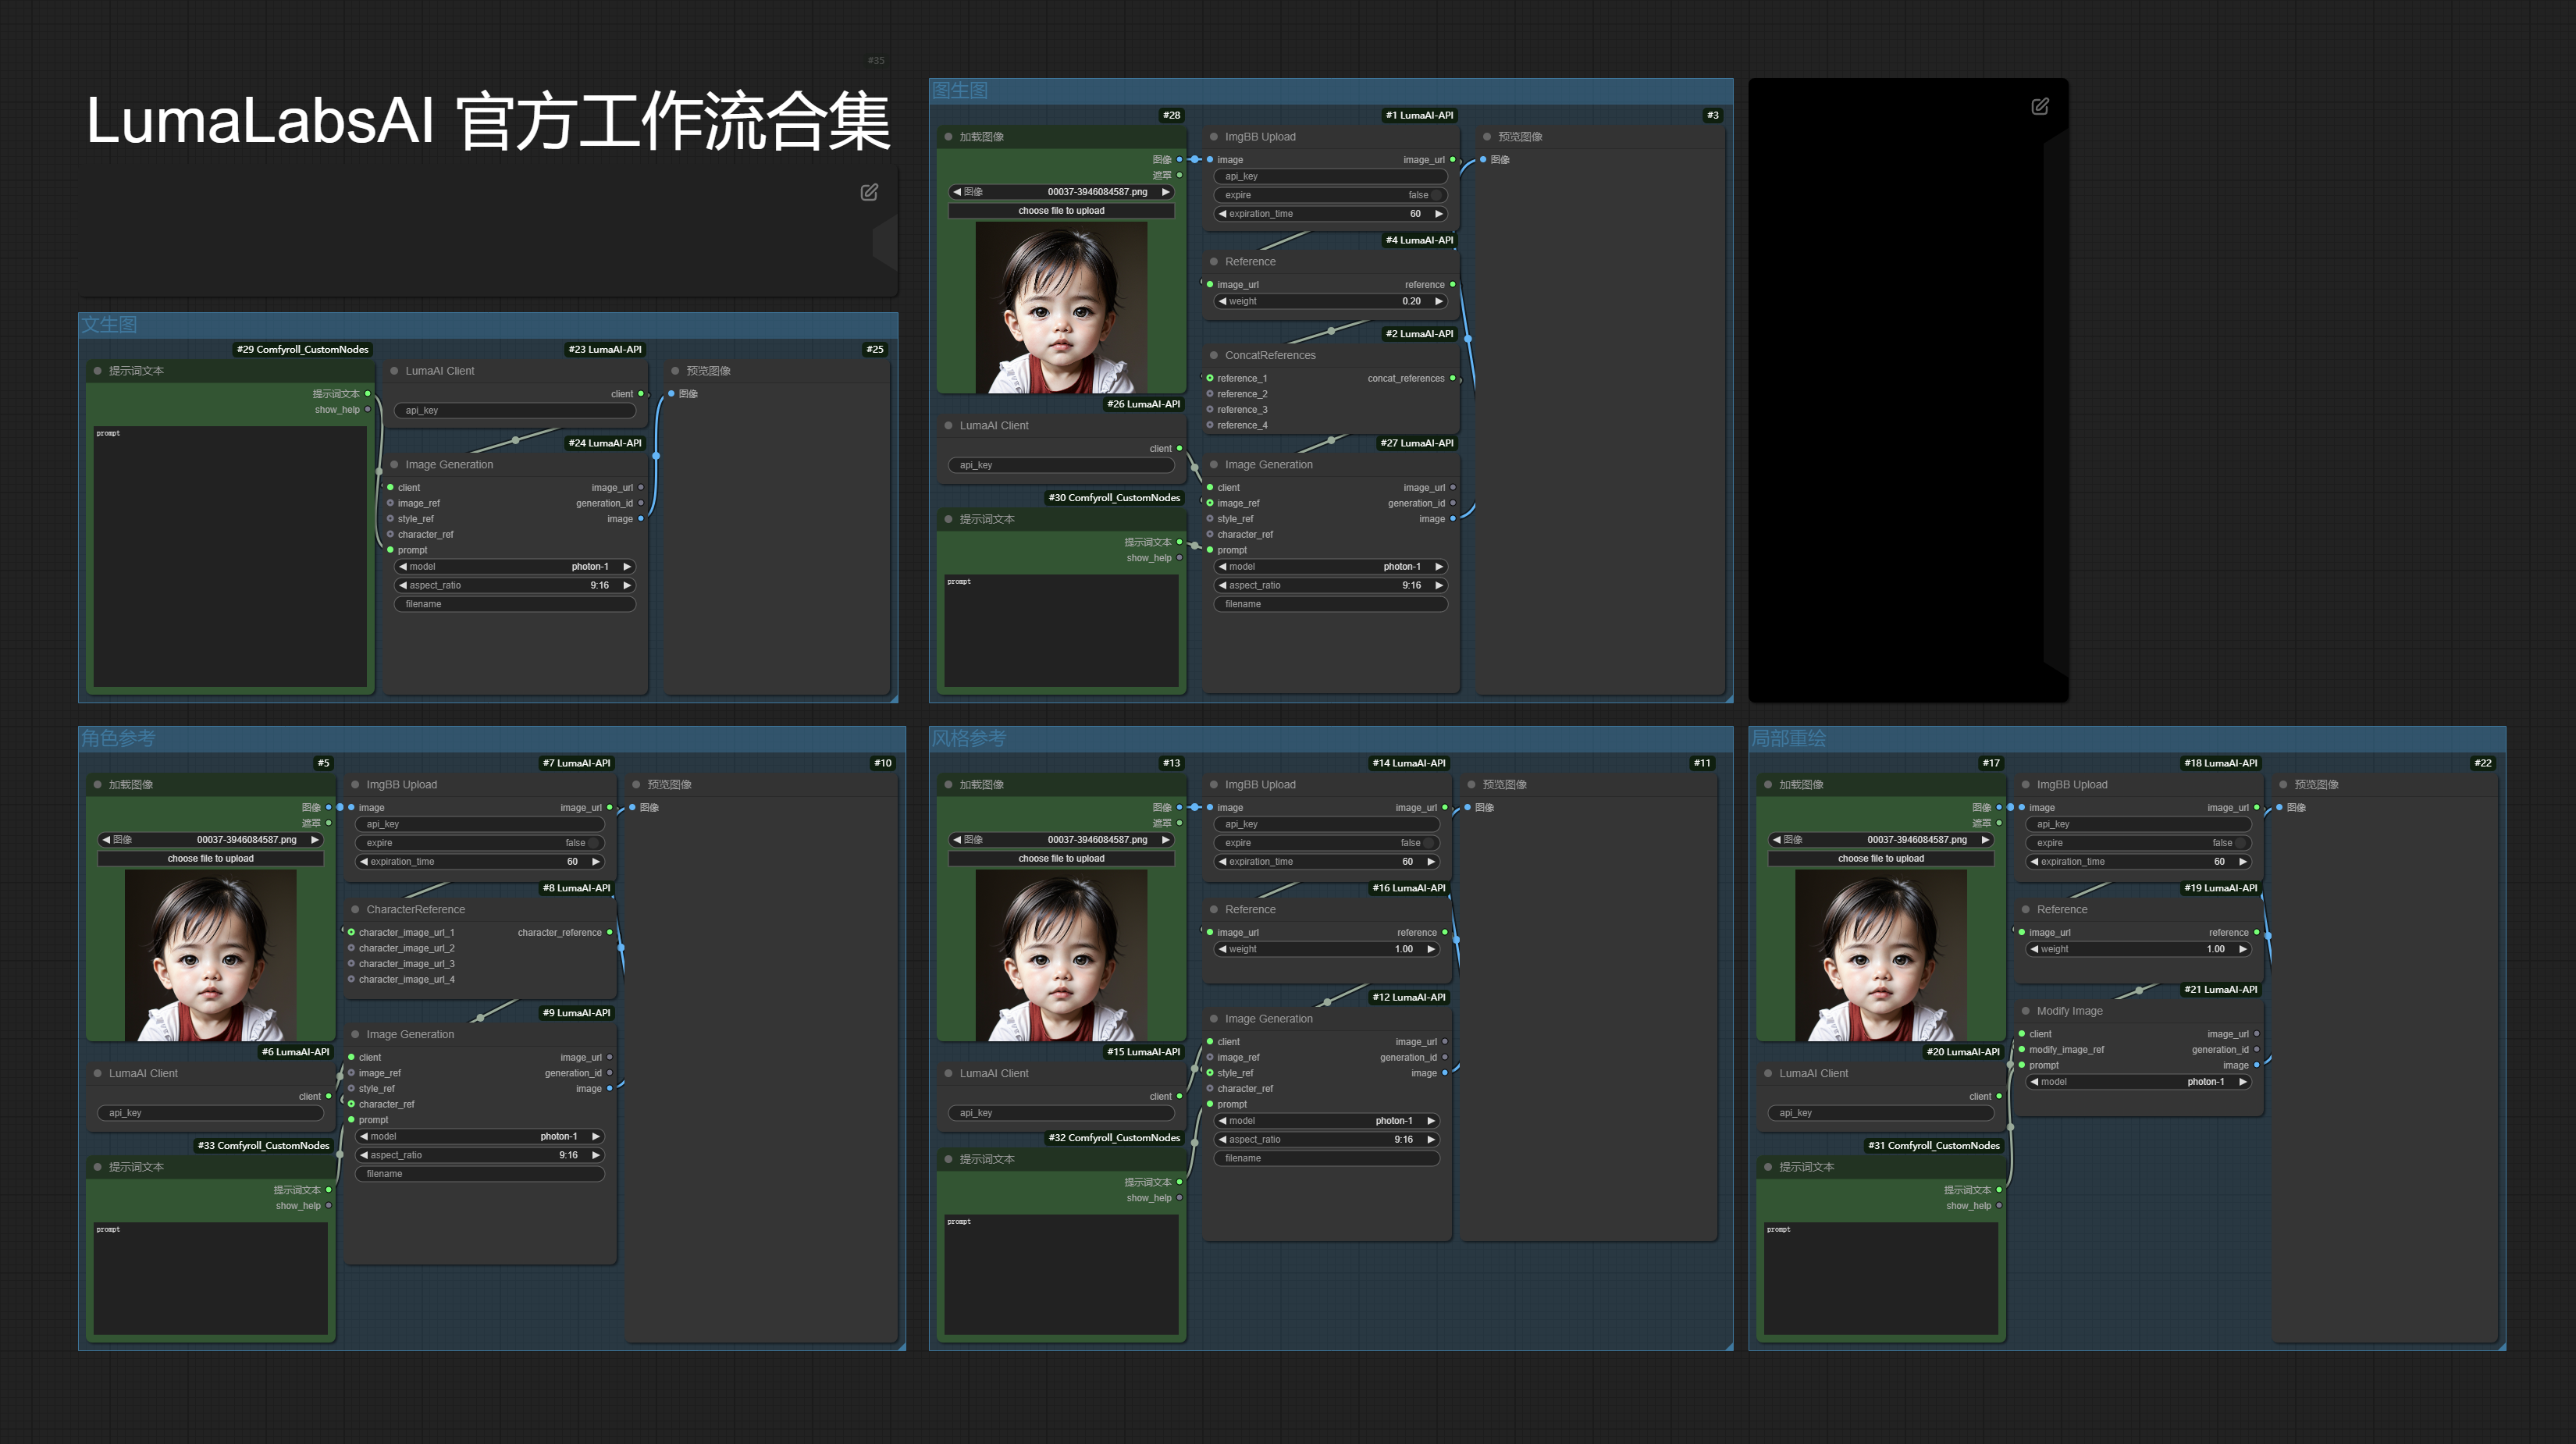Click the edit pencil icon below the LumaLabsAI title
The height and width of the screenshot is (1444, 2576).
point(869,192)
